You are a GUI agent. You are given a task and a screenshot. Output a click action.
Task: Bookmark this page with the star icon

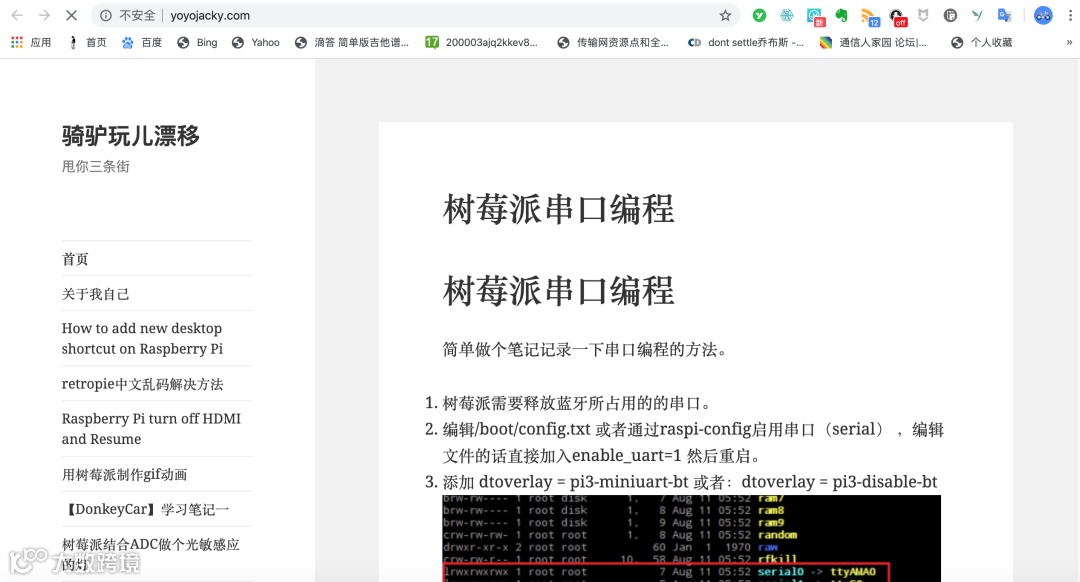(x=725, y=15)
